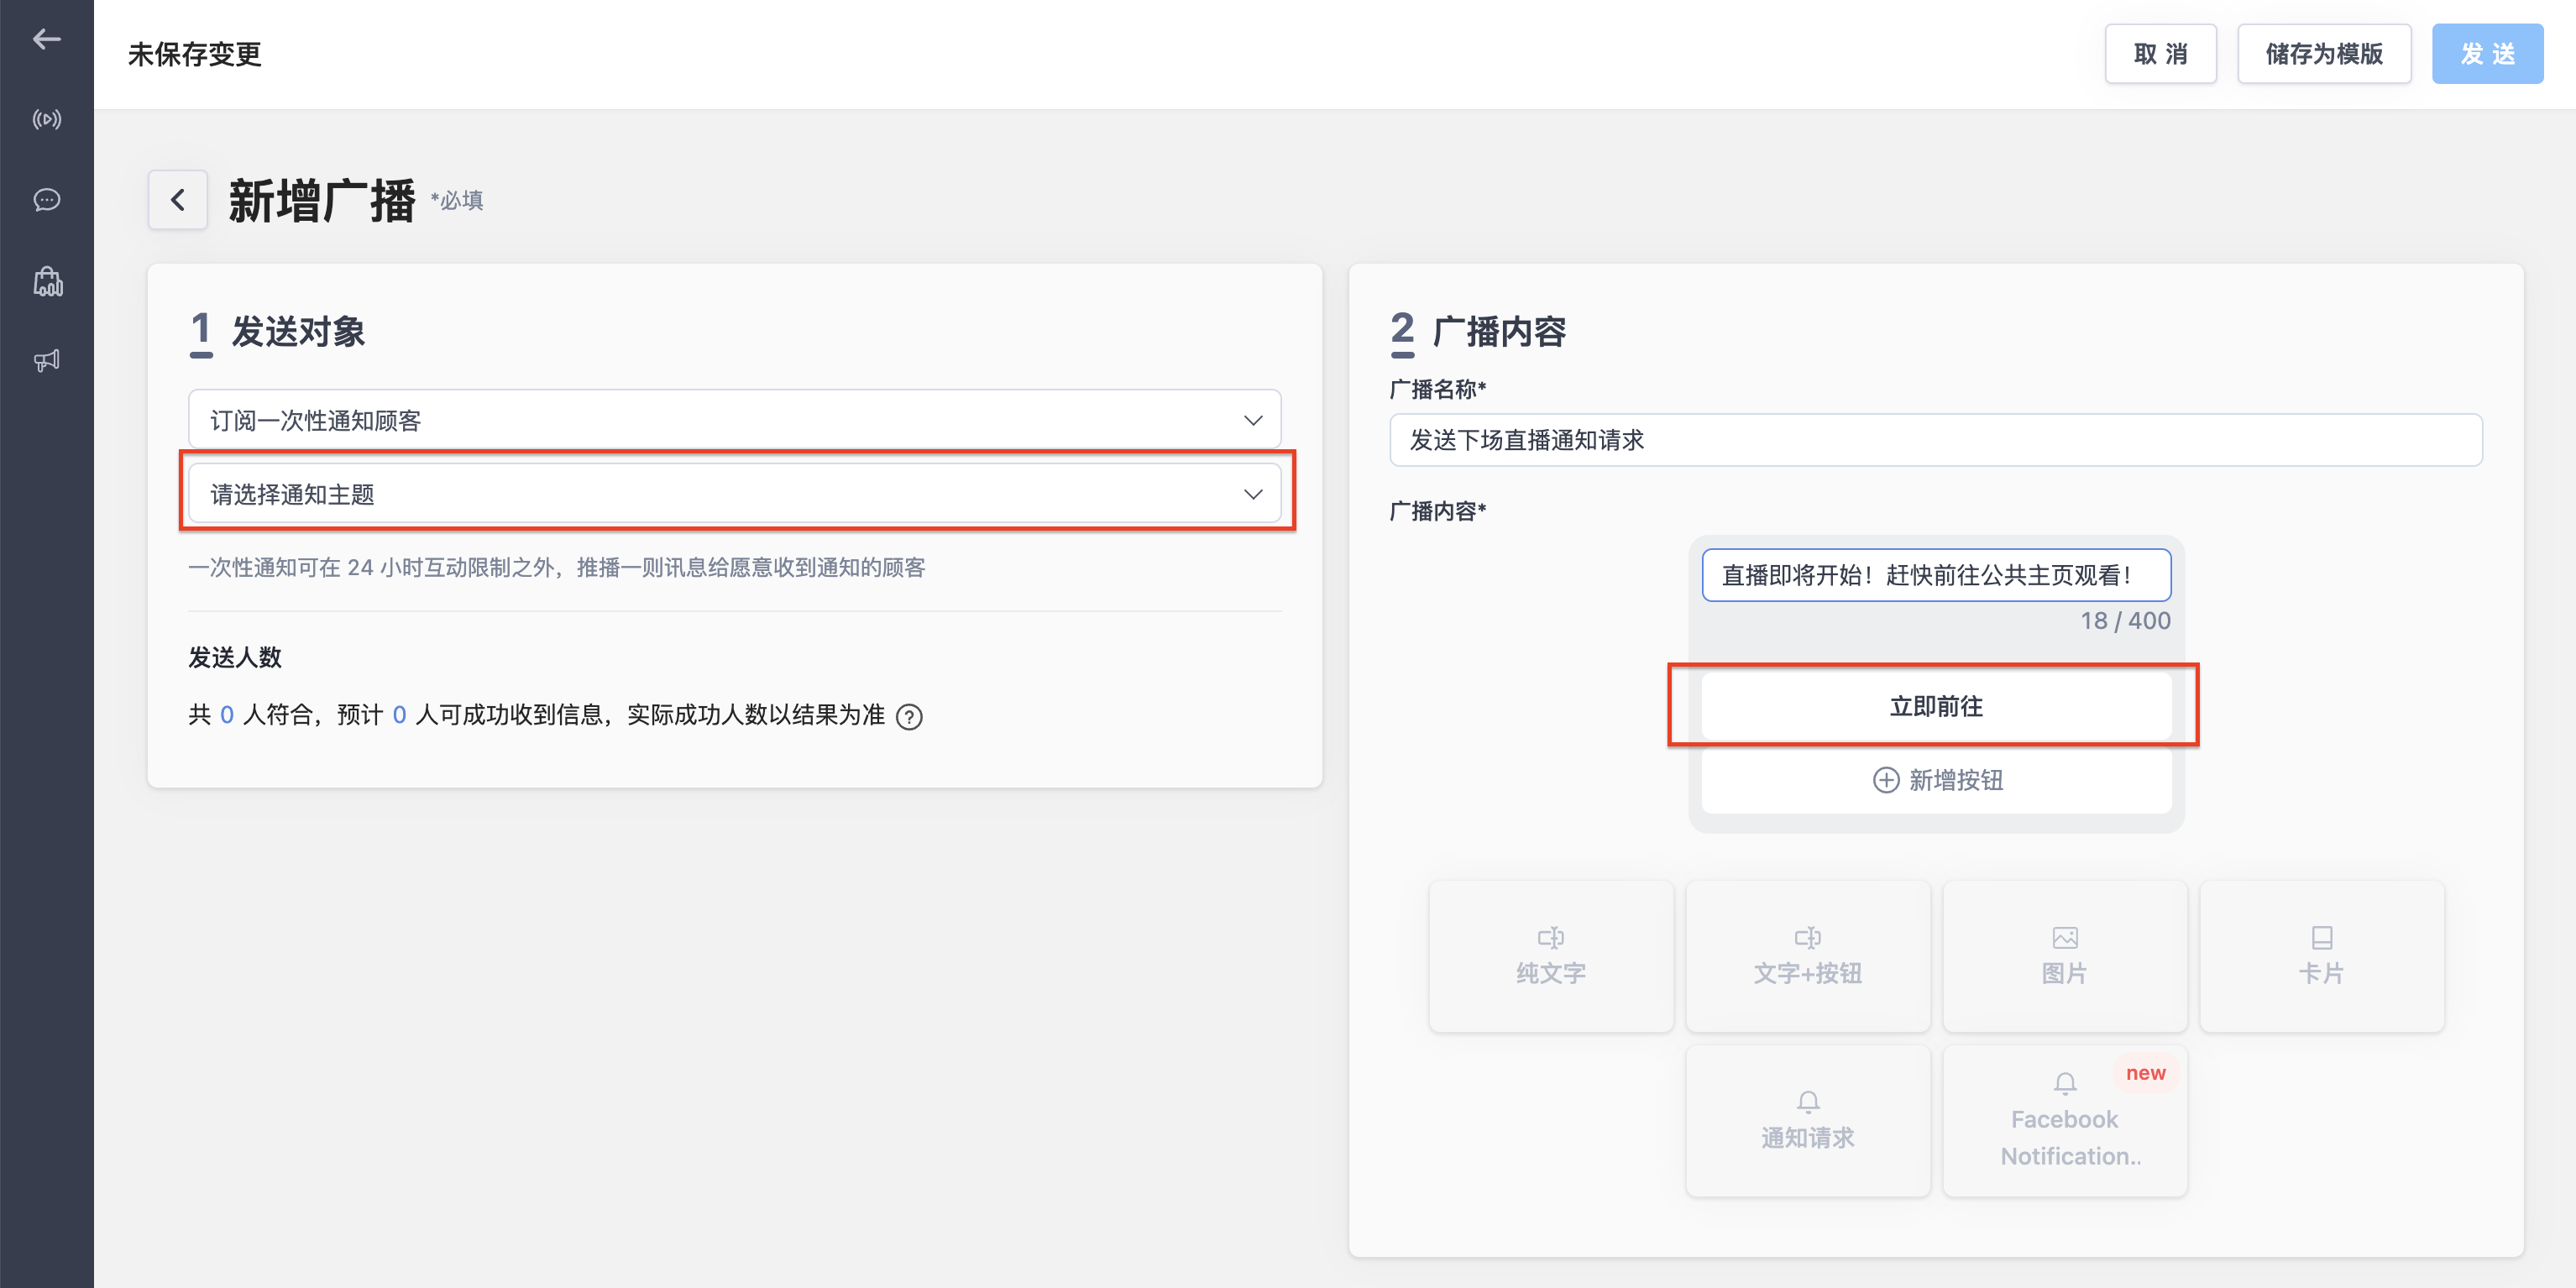Viewport: 2576px width, 1288px height.
Task: Click the 广播名称 input field
Action: pyautogui.click(x=1935, y=440)
